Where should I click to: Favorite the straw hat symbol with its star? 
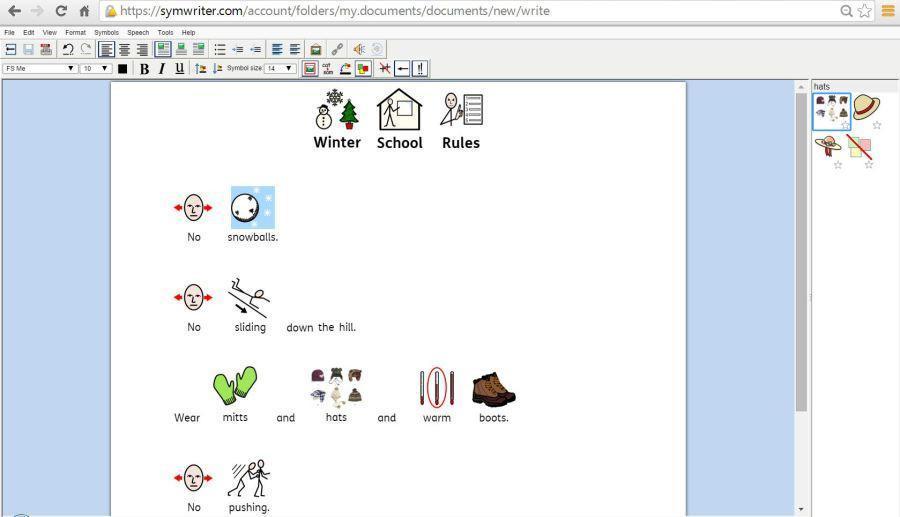click(877, 125)
